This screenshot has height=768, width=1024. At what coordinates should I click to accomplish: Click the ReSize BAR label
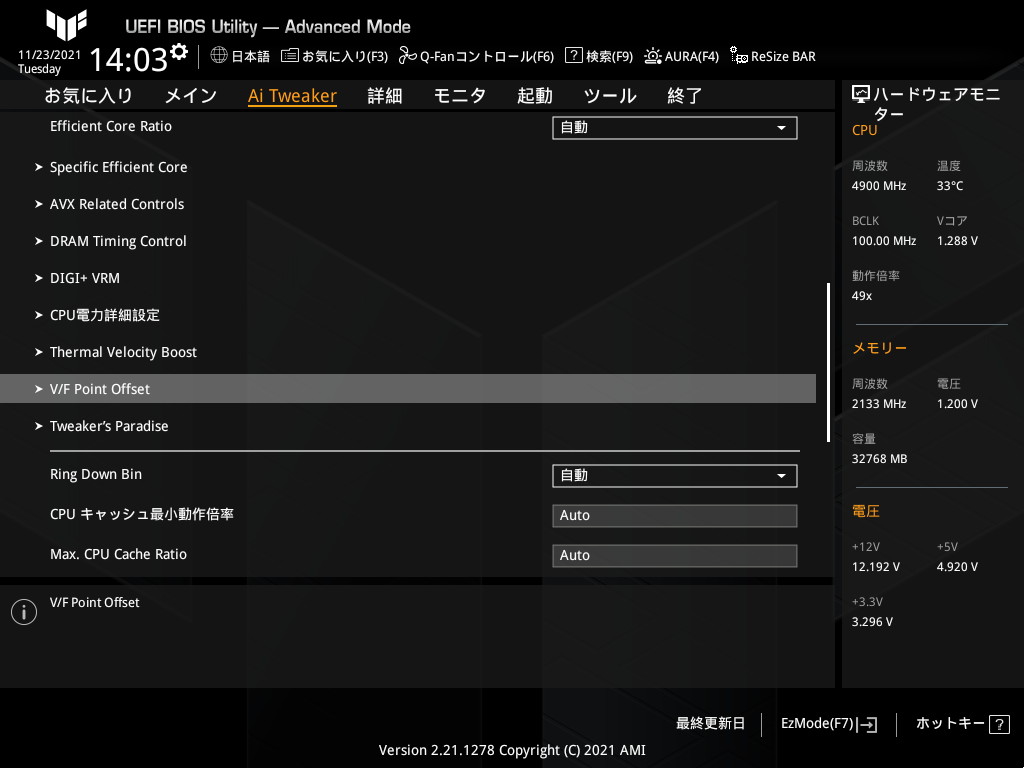783,57
